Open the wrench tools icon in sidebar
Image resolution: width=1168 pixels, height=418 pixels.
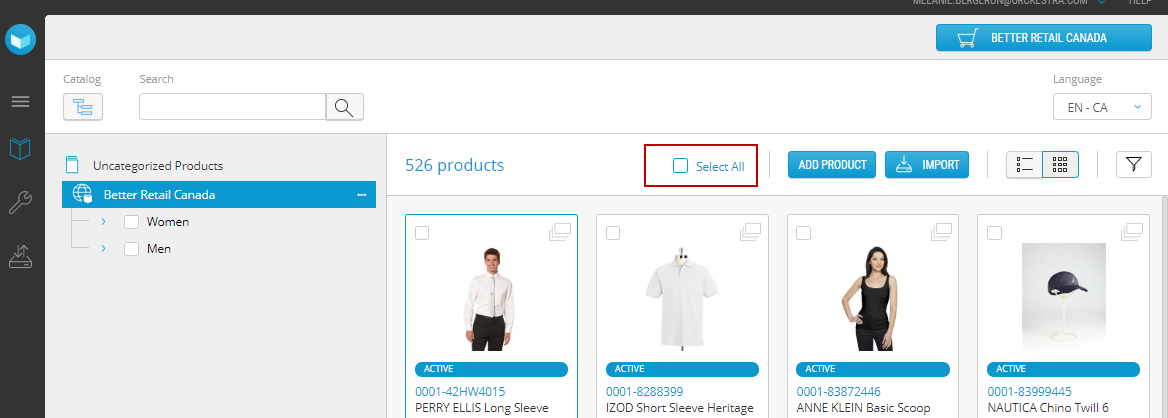[x=21, y=203]
